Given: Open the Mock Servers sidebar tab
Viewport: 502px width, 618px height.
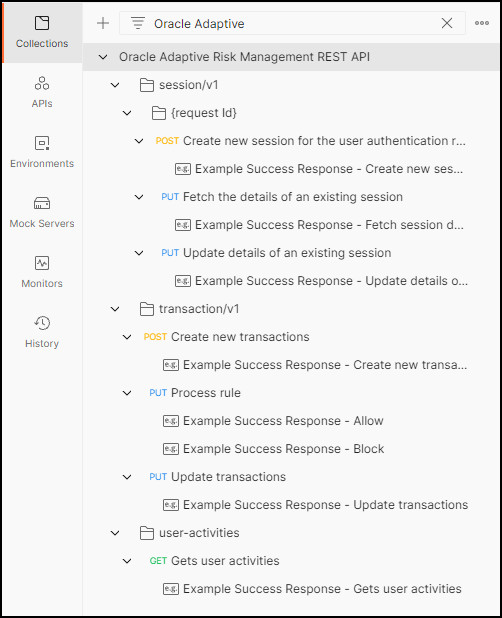Looking at the screenshot, I should tap(42, 212).
